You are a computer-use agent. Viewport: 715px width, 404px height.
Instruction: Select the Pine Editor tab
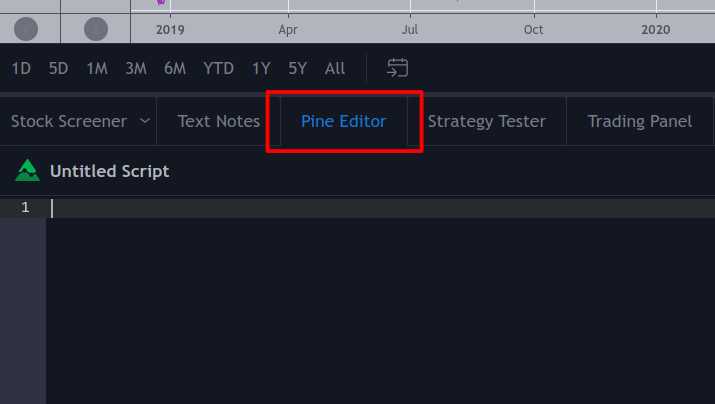(x=344, y=121)
